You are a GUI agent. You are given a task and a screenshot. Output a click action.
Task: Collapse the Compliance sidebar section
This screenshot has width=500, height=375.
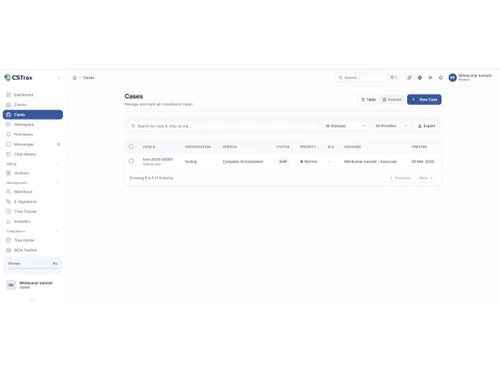click(57, 231)
